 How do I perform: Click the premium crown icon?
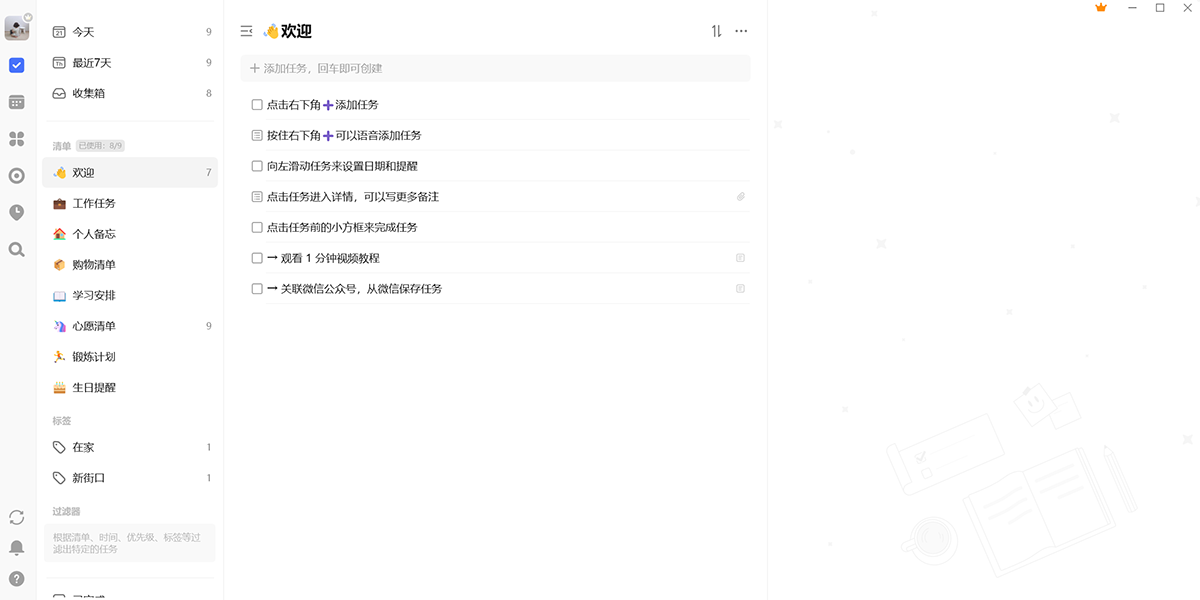[x=1101, y=8]
